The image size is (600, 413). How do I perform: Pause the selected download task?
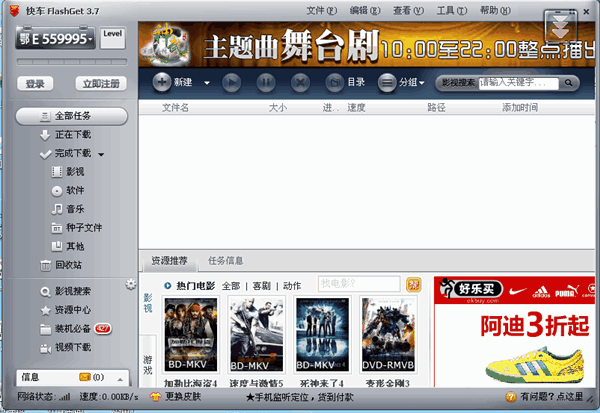pyautogui.click(x=266, y=82)
